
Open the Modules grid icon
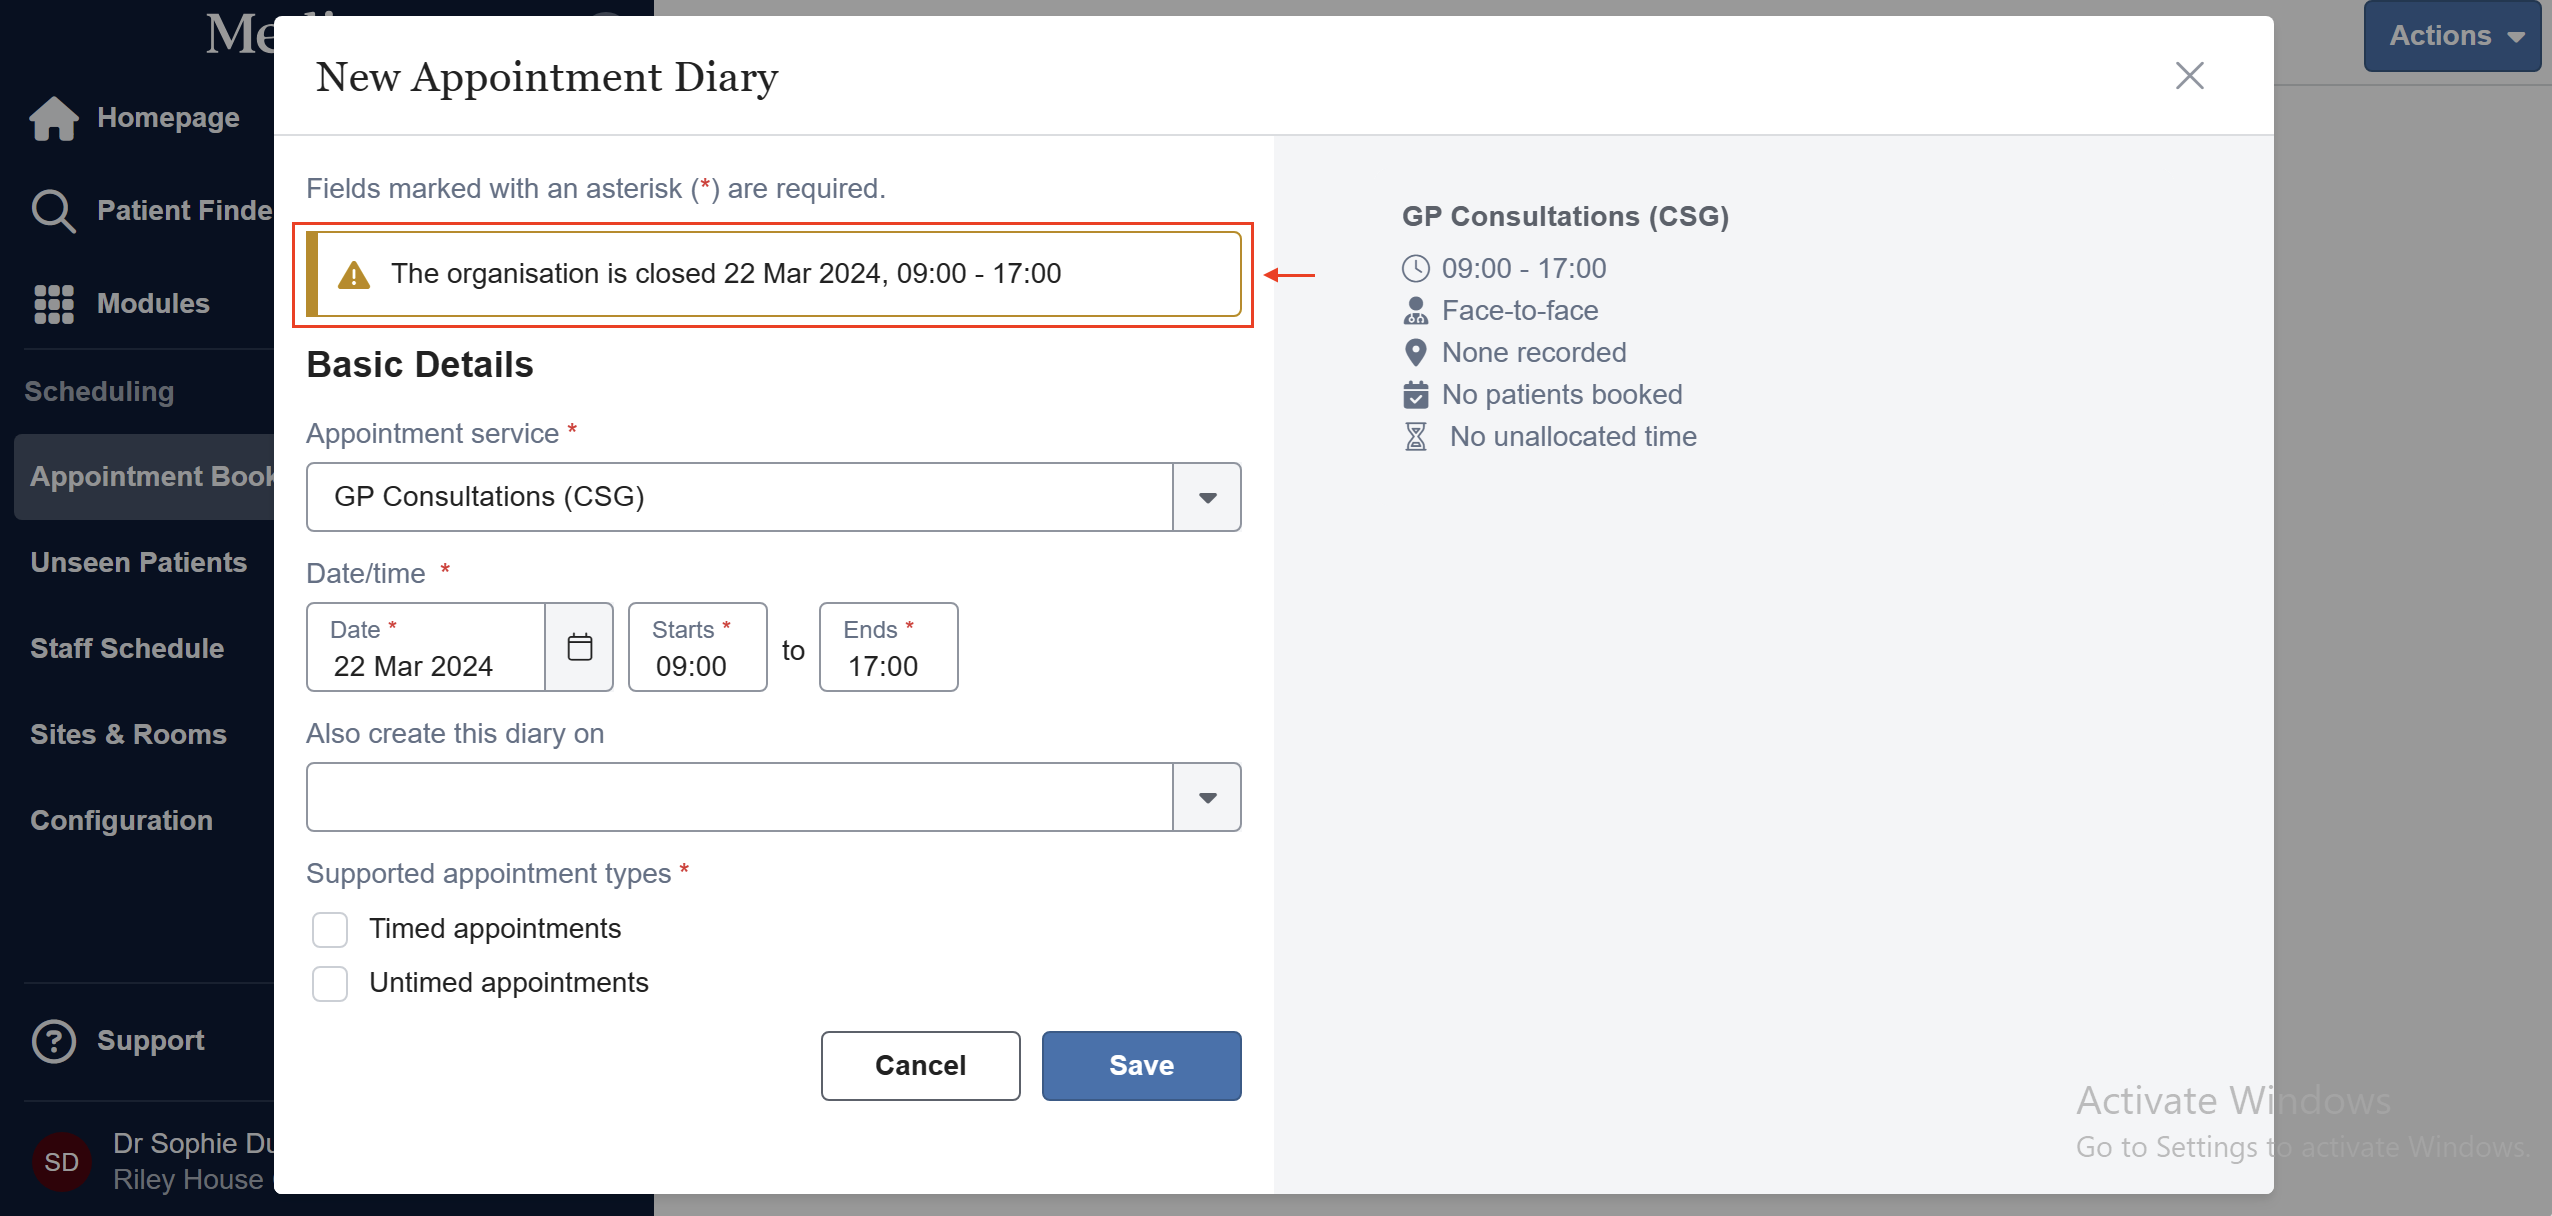pyautogui.click(x=54, y=304)
